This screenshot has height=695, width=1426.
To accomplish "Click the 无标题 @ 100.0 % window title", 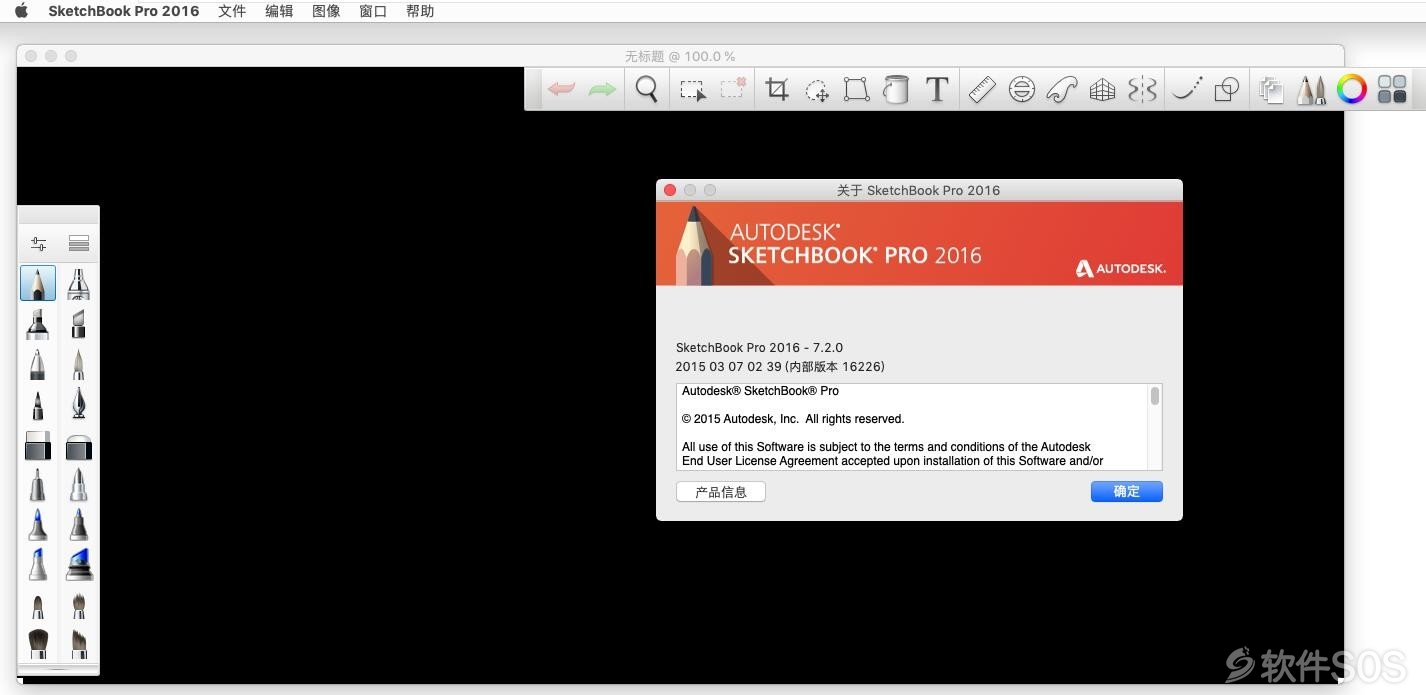I will [x=680, y=56].
